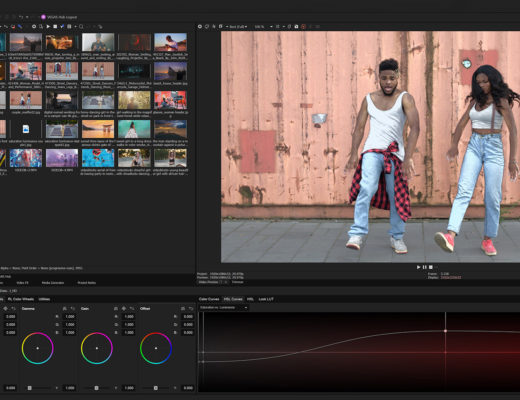Reset the Offset wheel via reset icon
The width and height of the screenshot is (520, 400).
pos(191,309)
